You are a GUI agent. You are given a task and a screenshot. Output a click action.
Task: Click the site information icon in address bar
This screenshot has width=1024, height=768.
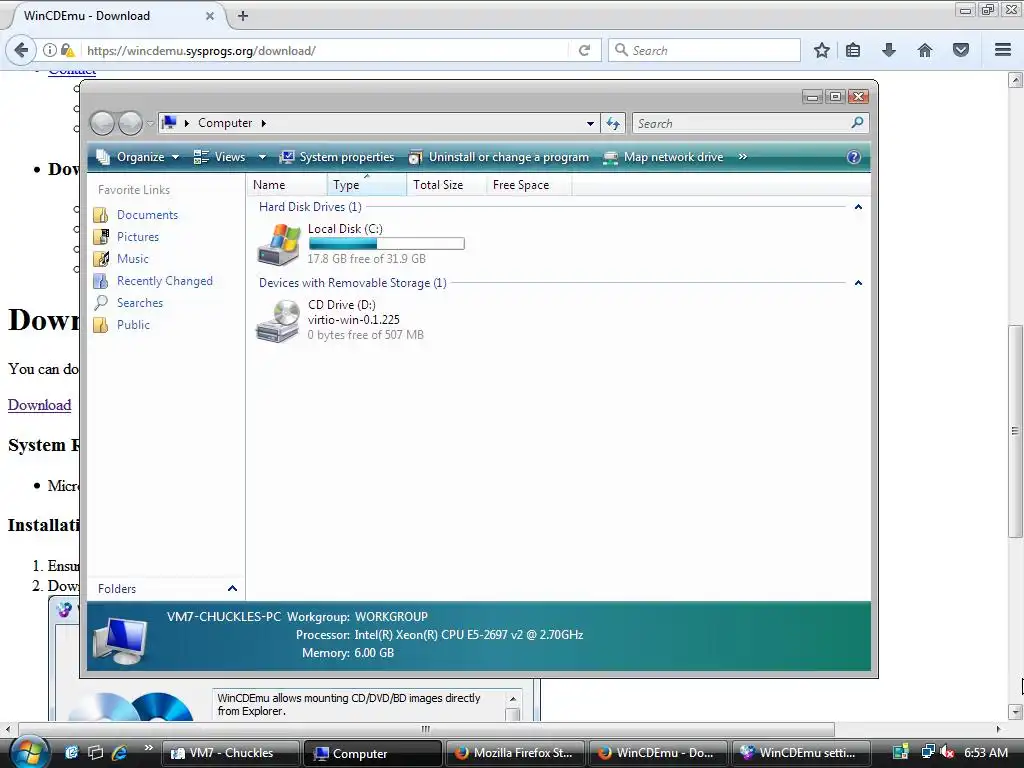pos(50,50)
